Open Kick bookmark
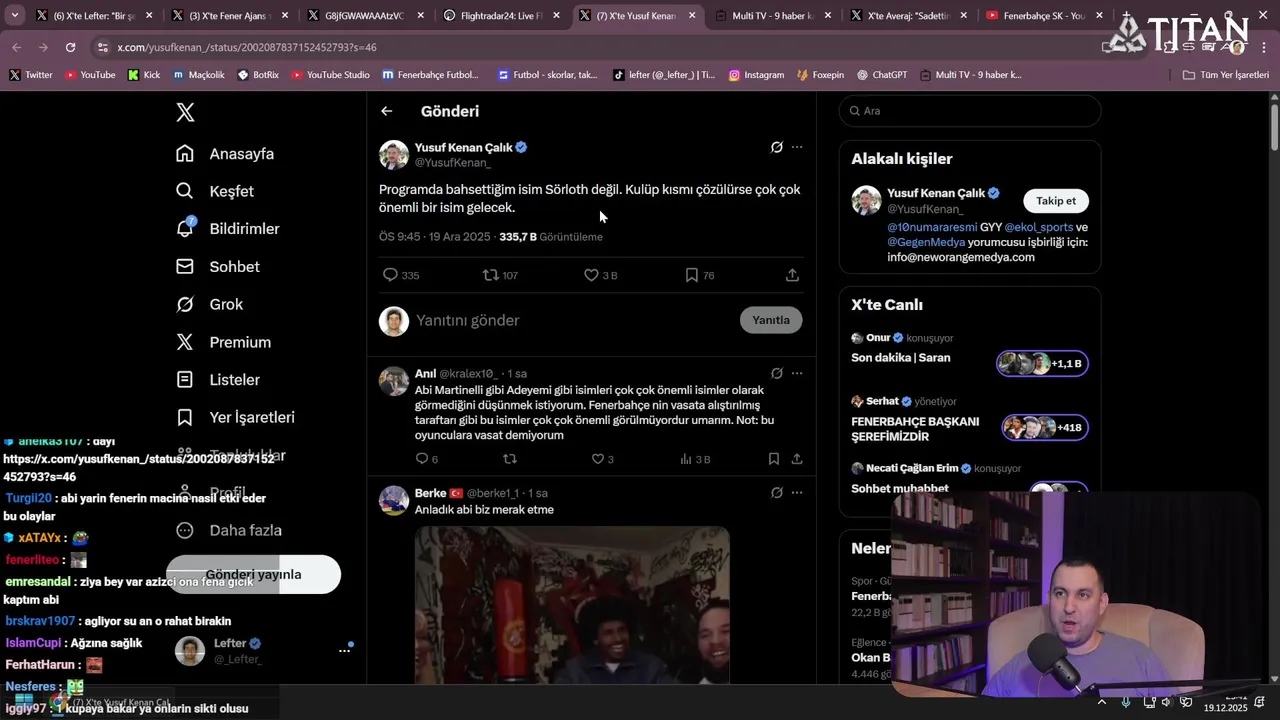The height and width of the screenshot is (720, 1280). click(144, 75)
